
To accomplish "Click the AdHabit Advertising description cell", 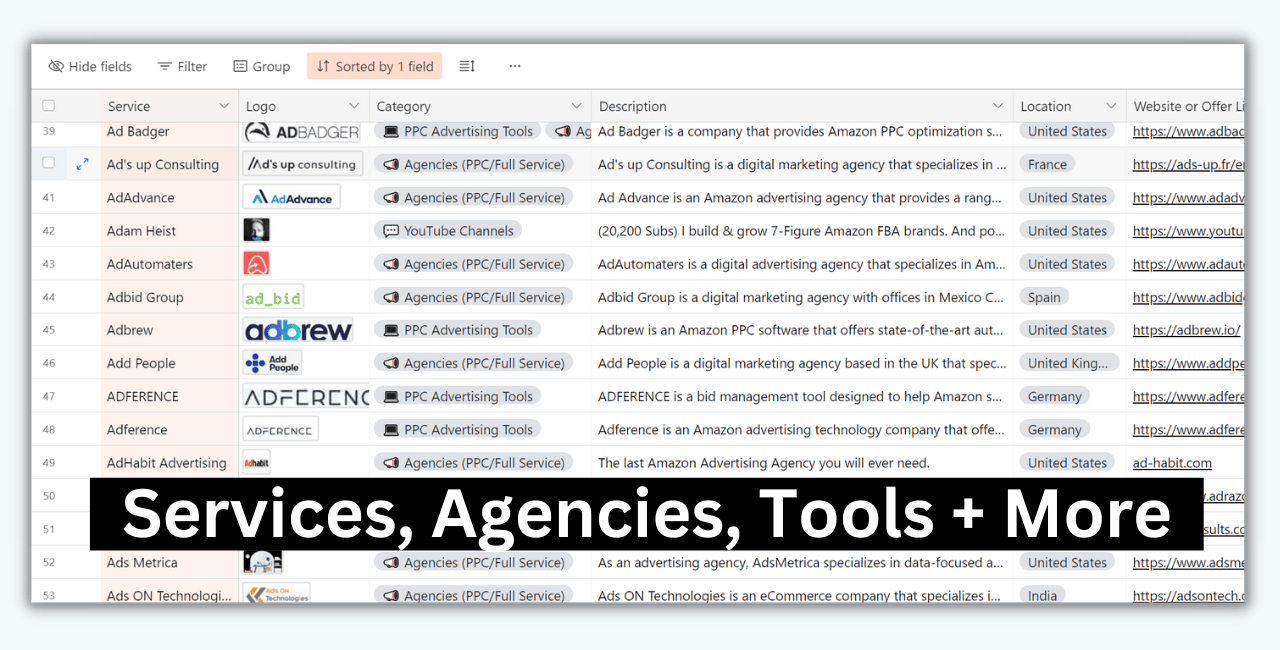I will 802,462.
